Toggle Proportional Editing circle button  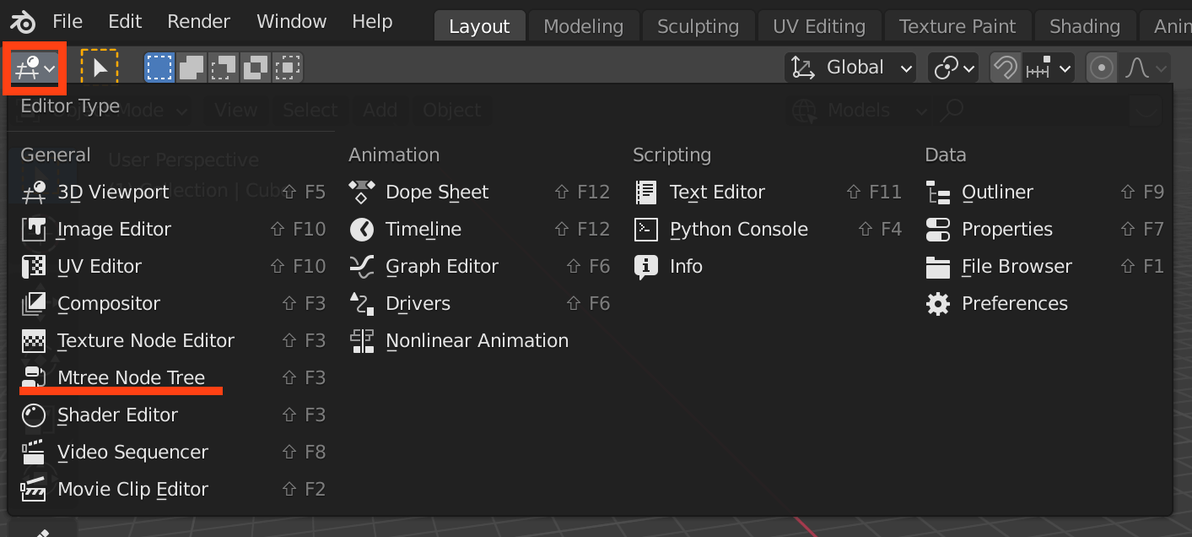point(1101,68)
